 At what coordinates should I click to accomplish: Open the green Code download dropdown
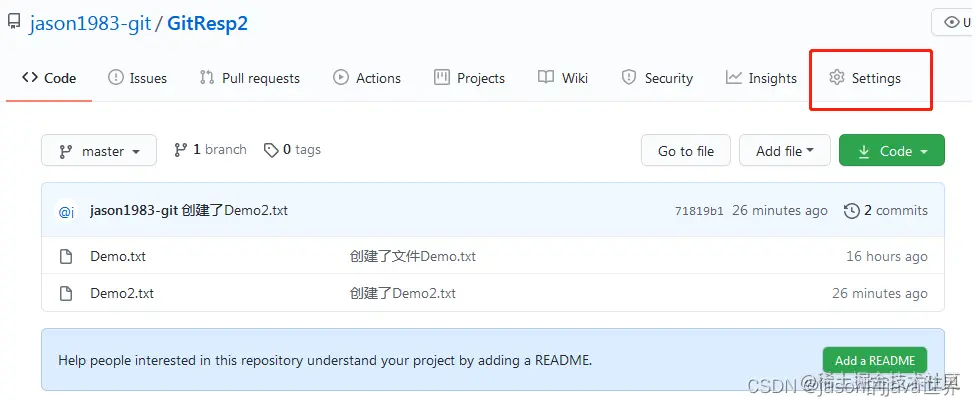point(892,150)
